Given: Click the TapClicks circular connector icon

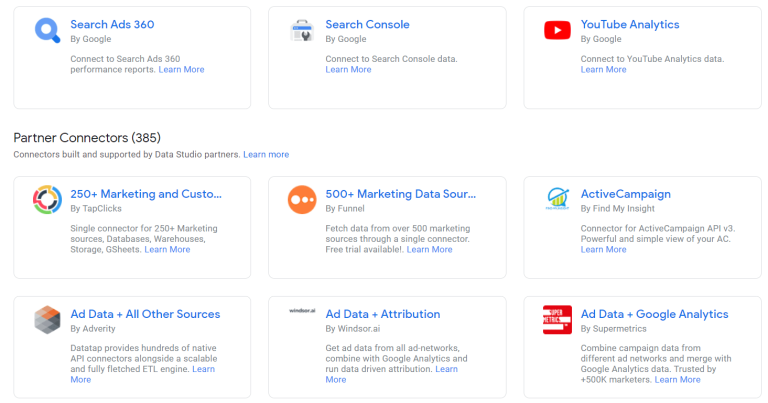Looking at the screenshot, I should point(46,201).
